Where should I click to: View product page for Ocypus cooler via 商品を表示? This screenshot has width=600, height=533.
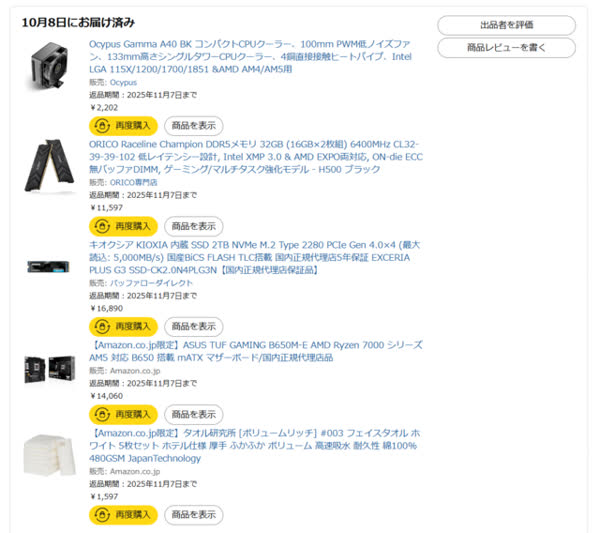[x=194, y=126]
